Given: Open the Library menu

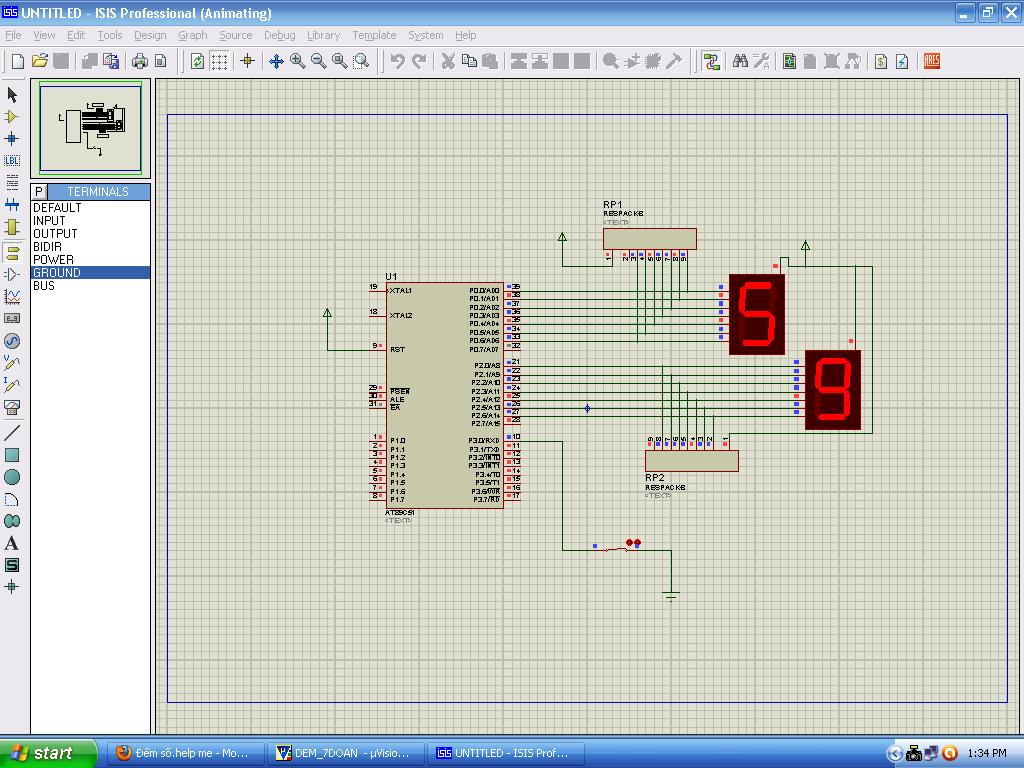Looking at the screenshot, I should click(x=323, y=35).
